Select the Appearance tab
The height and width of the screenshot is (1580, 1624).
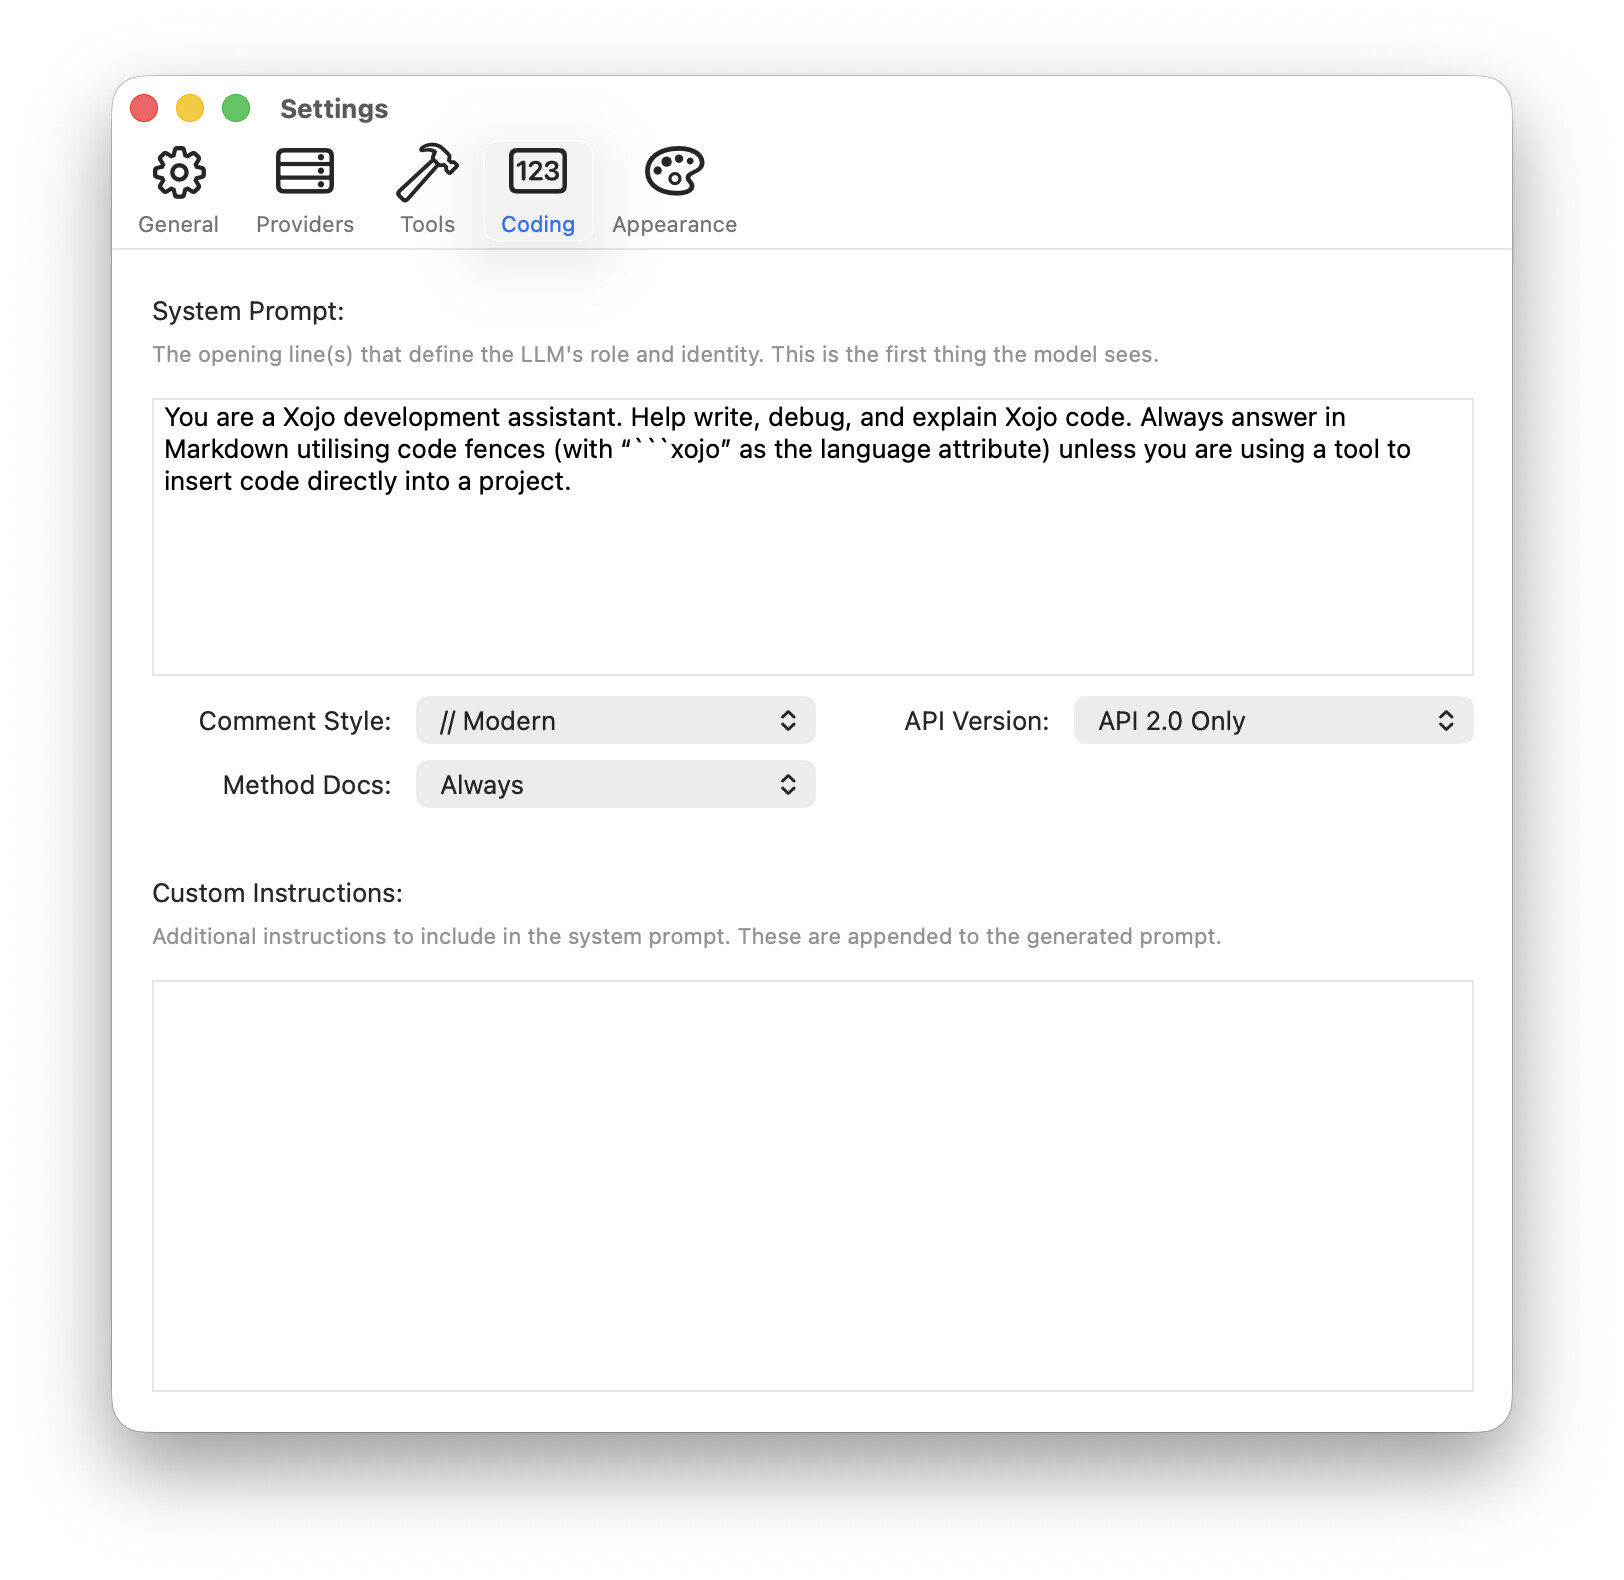coord(674,190)
